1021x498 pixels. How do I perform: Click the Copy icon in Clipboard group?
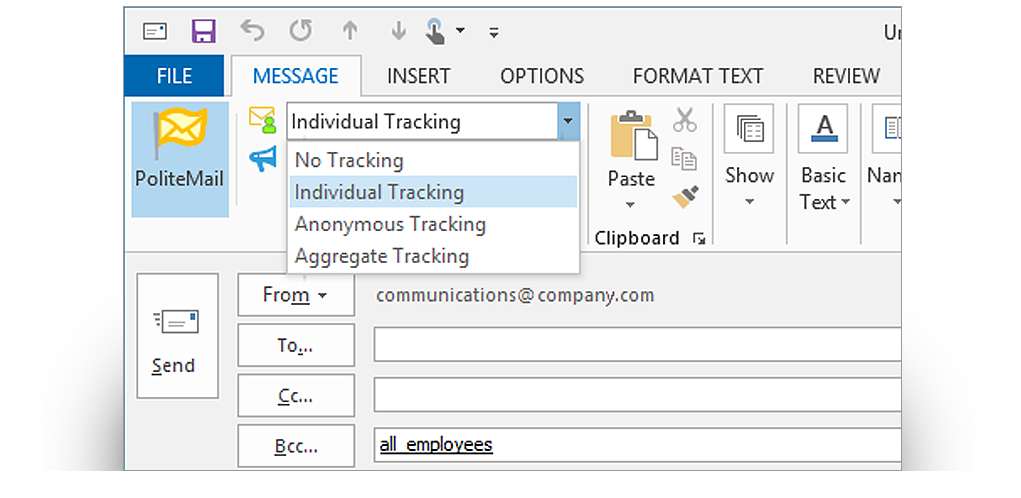[685, 158]
